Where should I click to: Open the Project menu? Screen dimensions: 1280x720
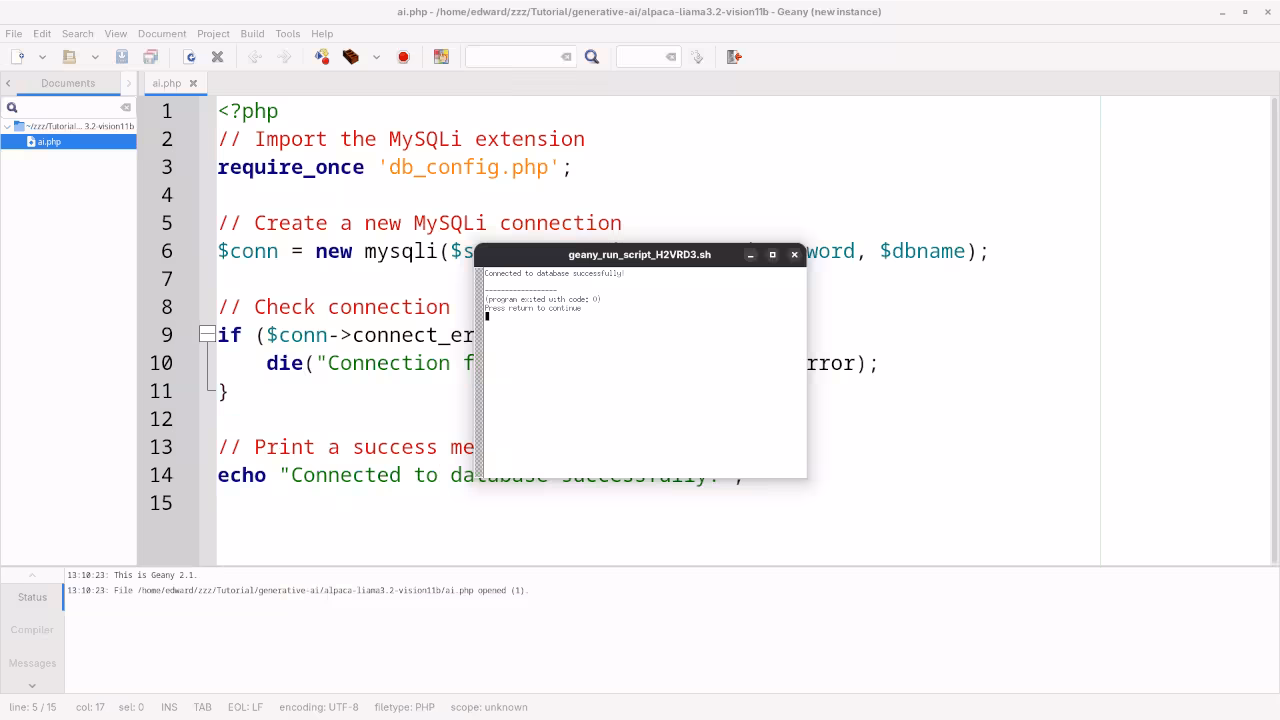pyautogui.click(x=213, y=33)
